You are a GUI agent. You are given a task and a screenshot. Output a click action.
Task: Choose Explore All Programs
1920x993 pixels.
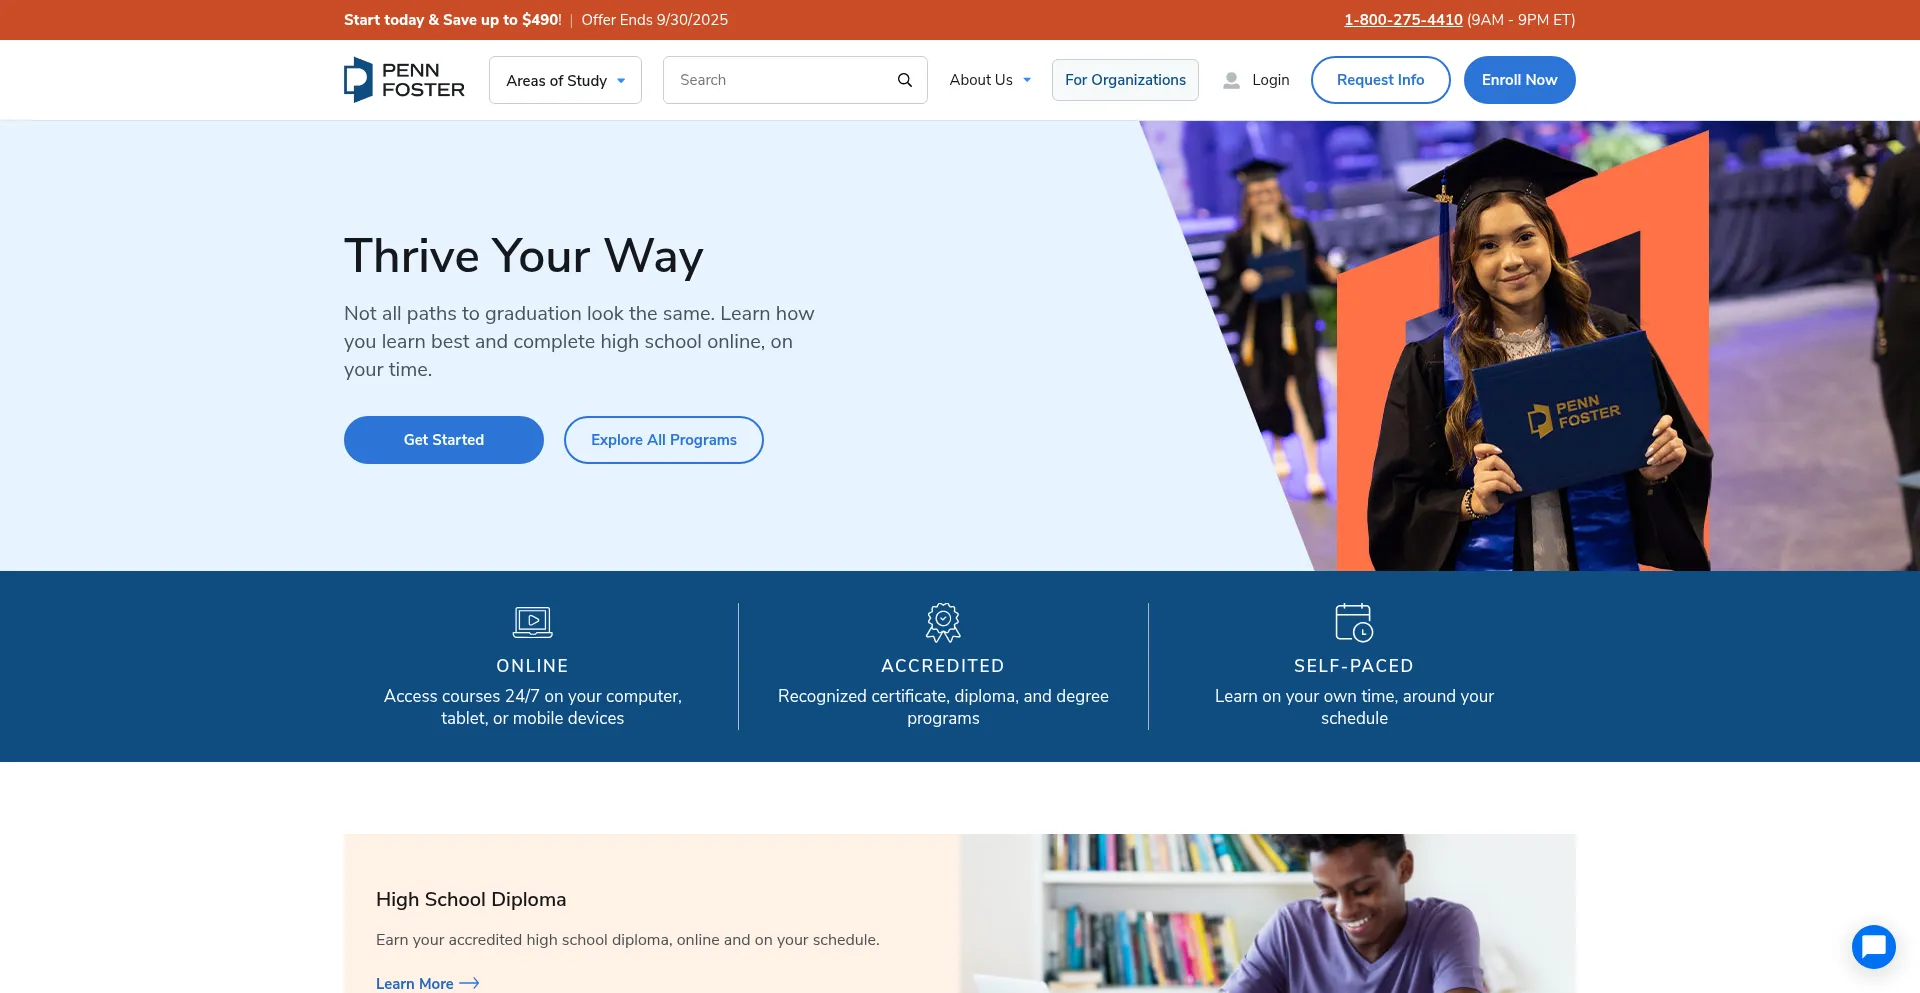[x=664, y=440]
